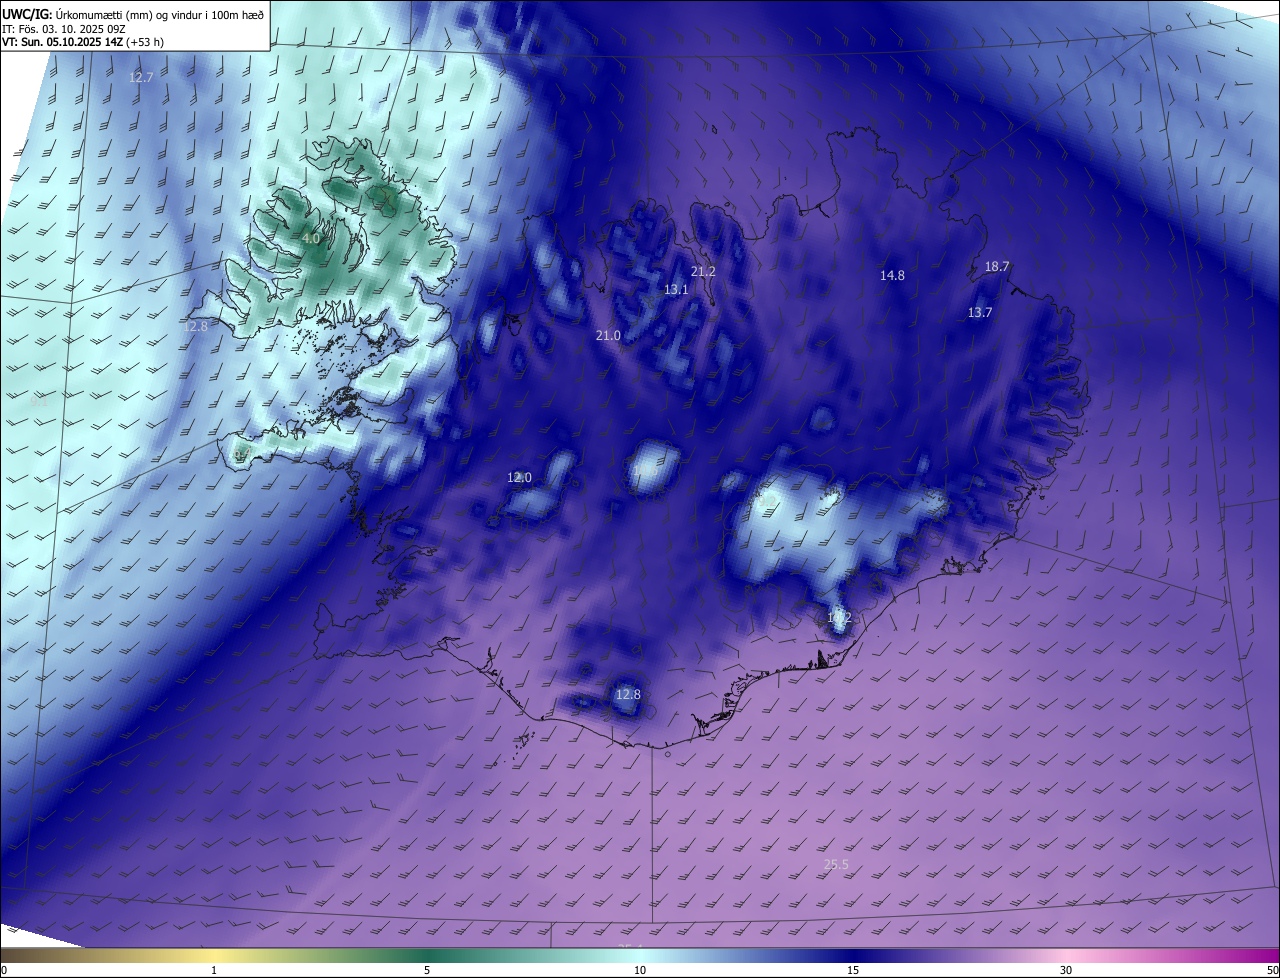Click the 14.8 value label
Viewport: 1280px width, 978px height.
coord(892,275)
